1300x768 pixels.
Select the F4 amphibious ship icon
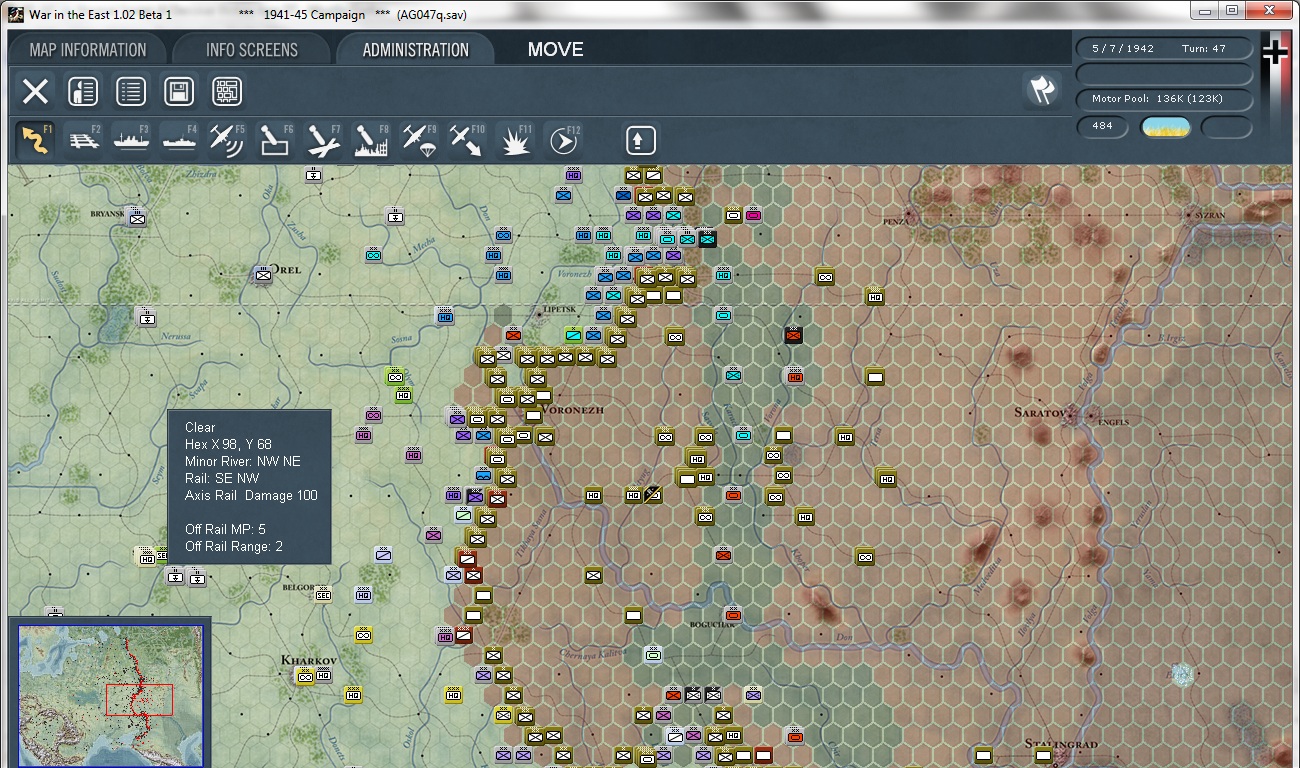pos(180,140)
